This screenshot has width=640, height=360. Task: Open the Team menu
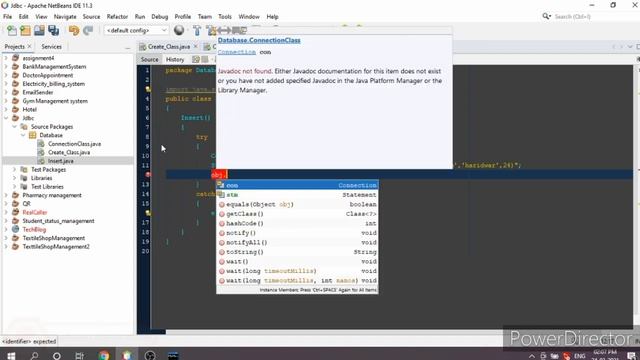[x=204, y=17]
